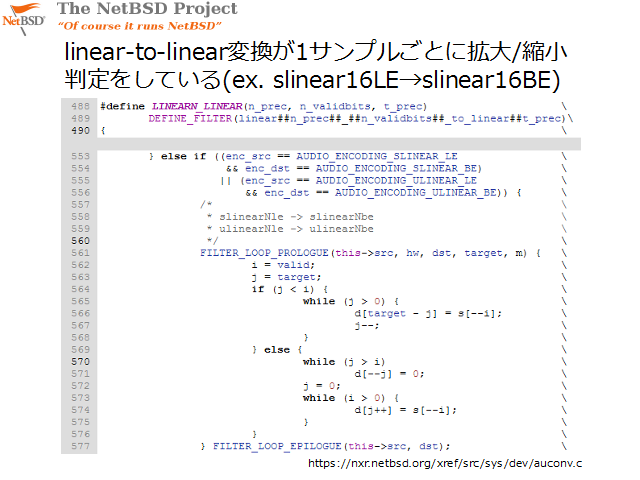Select the LINEARN_LINEAR macro name
Screen dimensions: 640x480
pos(197,107)
